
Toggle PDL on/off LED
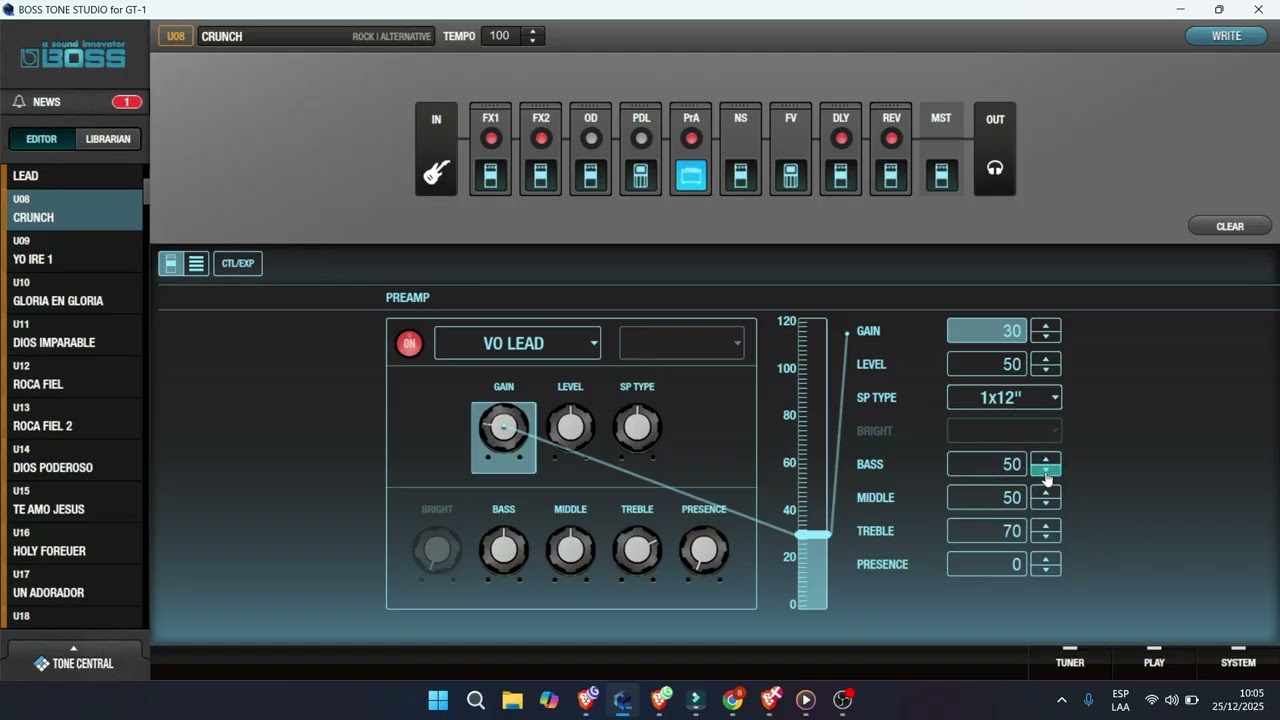(641, 138)
